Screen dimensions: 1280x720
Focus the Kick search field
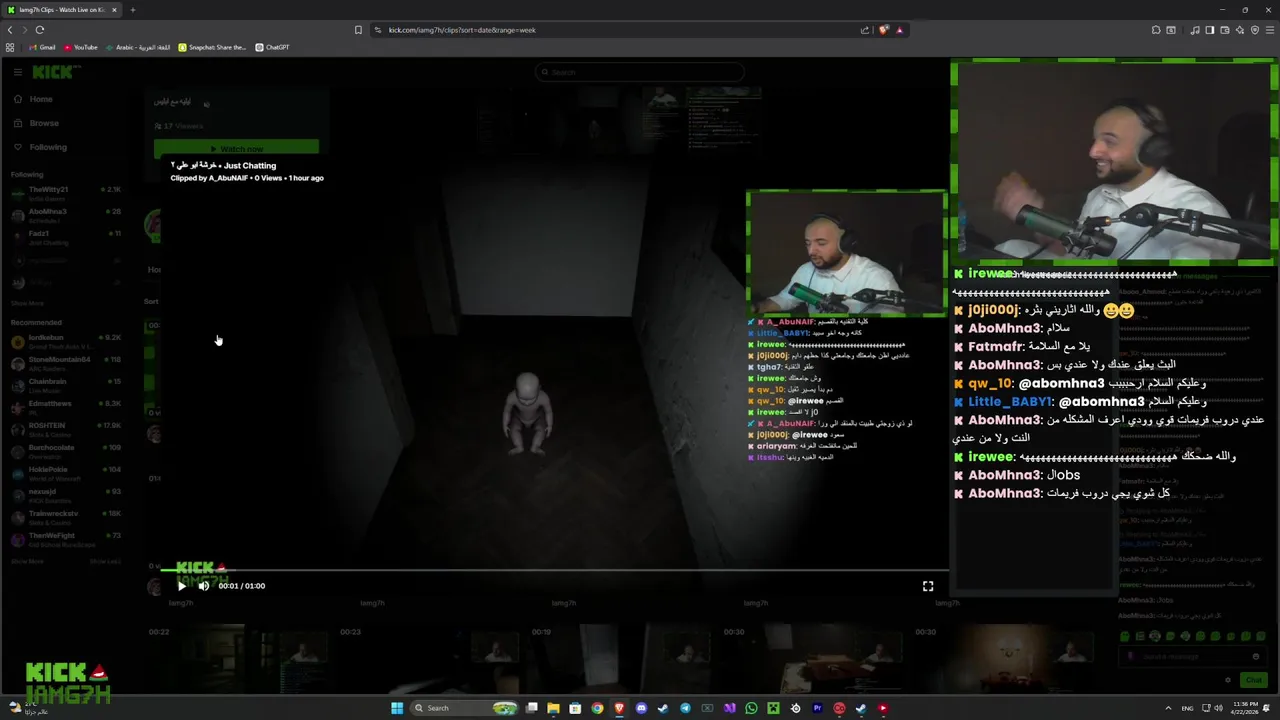(x=640, y=72)
